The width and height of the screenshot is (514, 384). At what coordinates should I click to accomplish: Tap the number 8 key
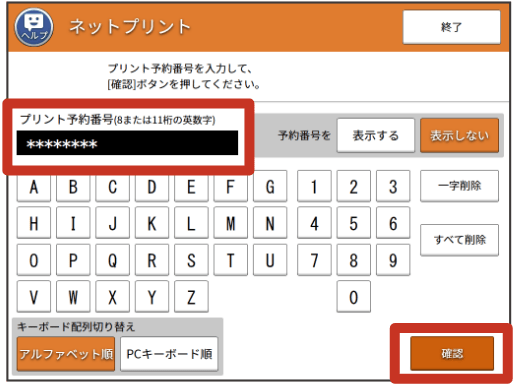[353, 260]
